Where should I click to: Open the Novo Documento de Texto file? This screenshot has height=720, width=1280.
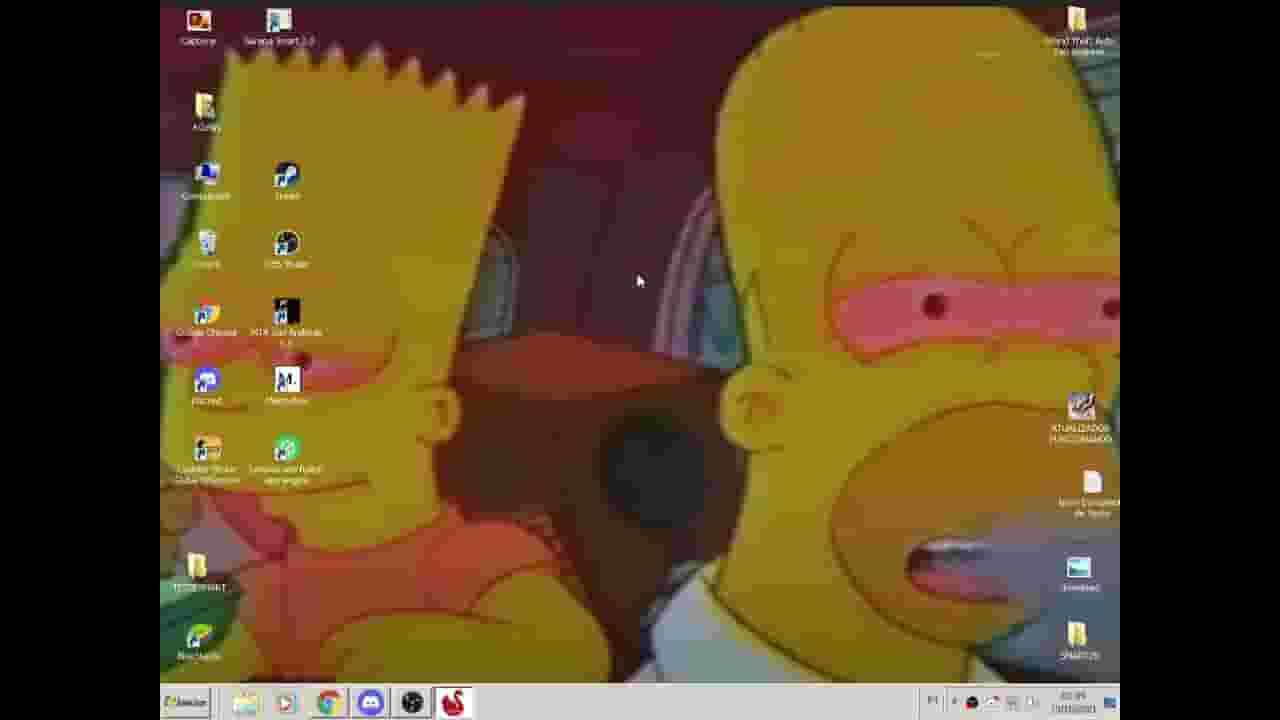coord(1091,494)
